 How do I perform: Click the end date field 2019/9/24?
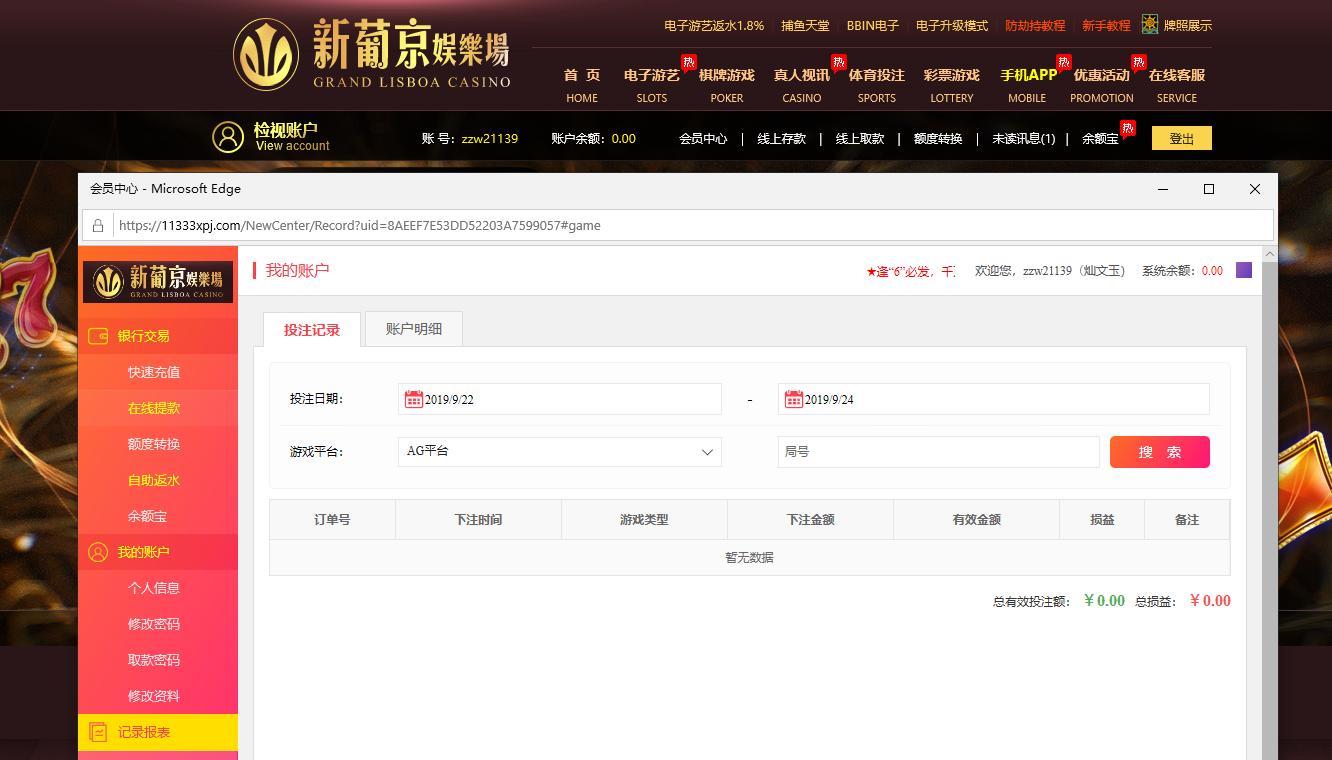(994, 399)
